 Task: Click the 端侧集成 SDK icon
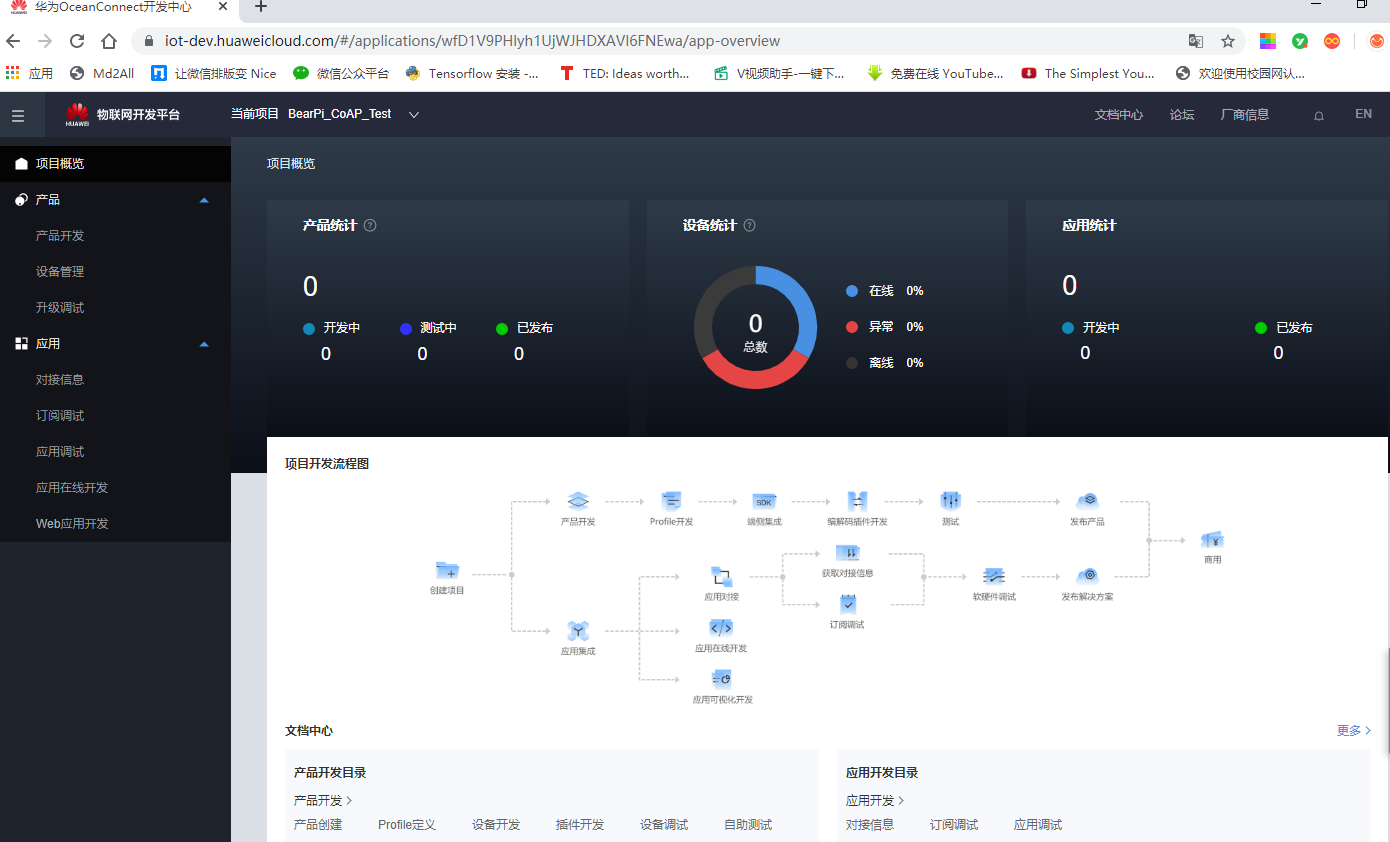pos(764,500)
